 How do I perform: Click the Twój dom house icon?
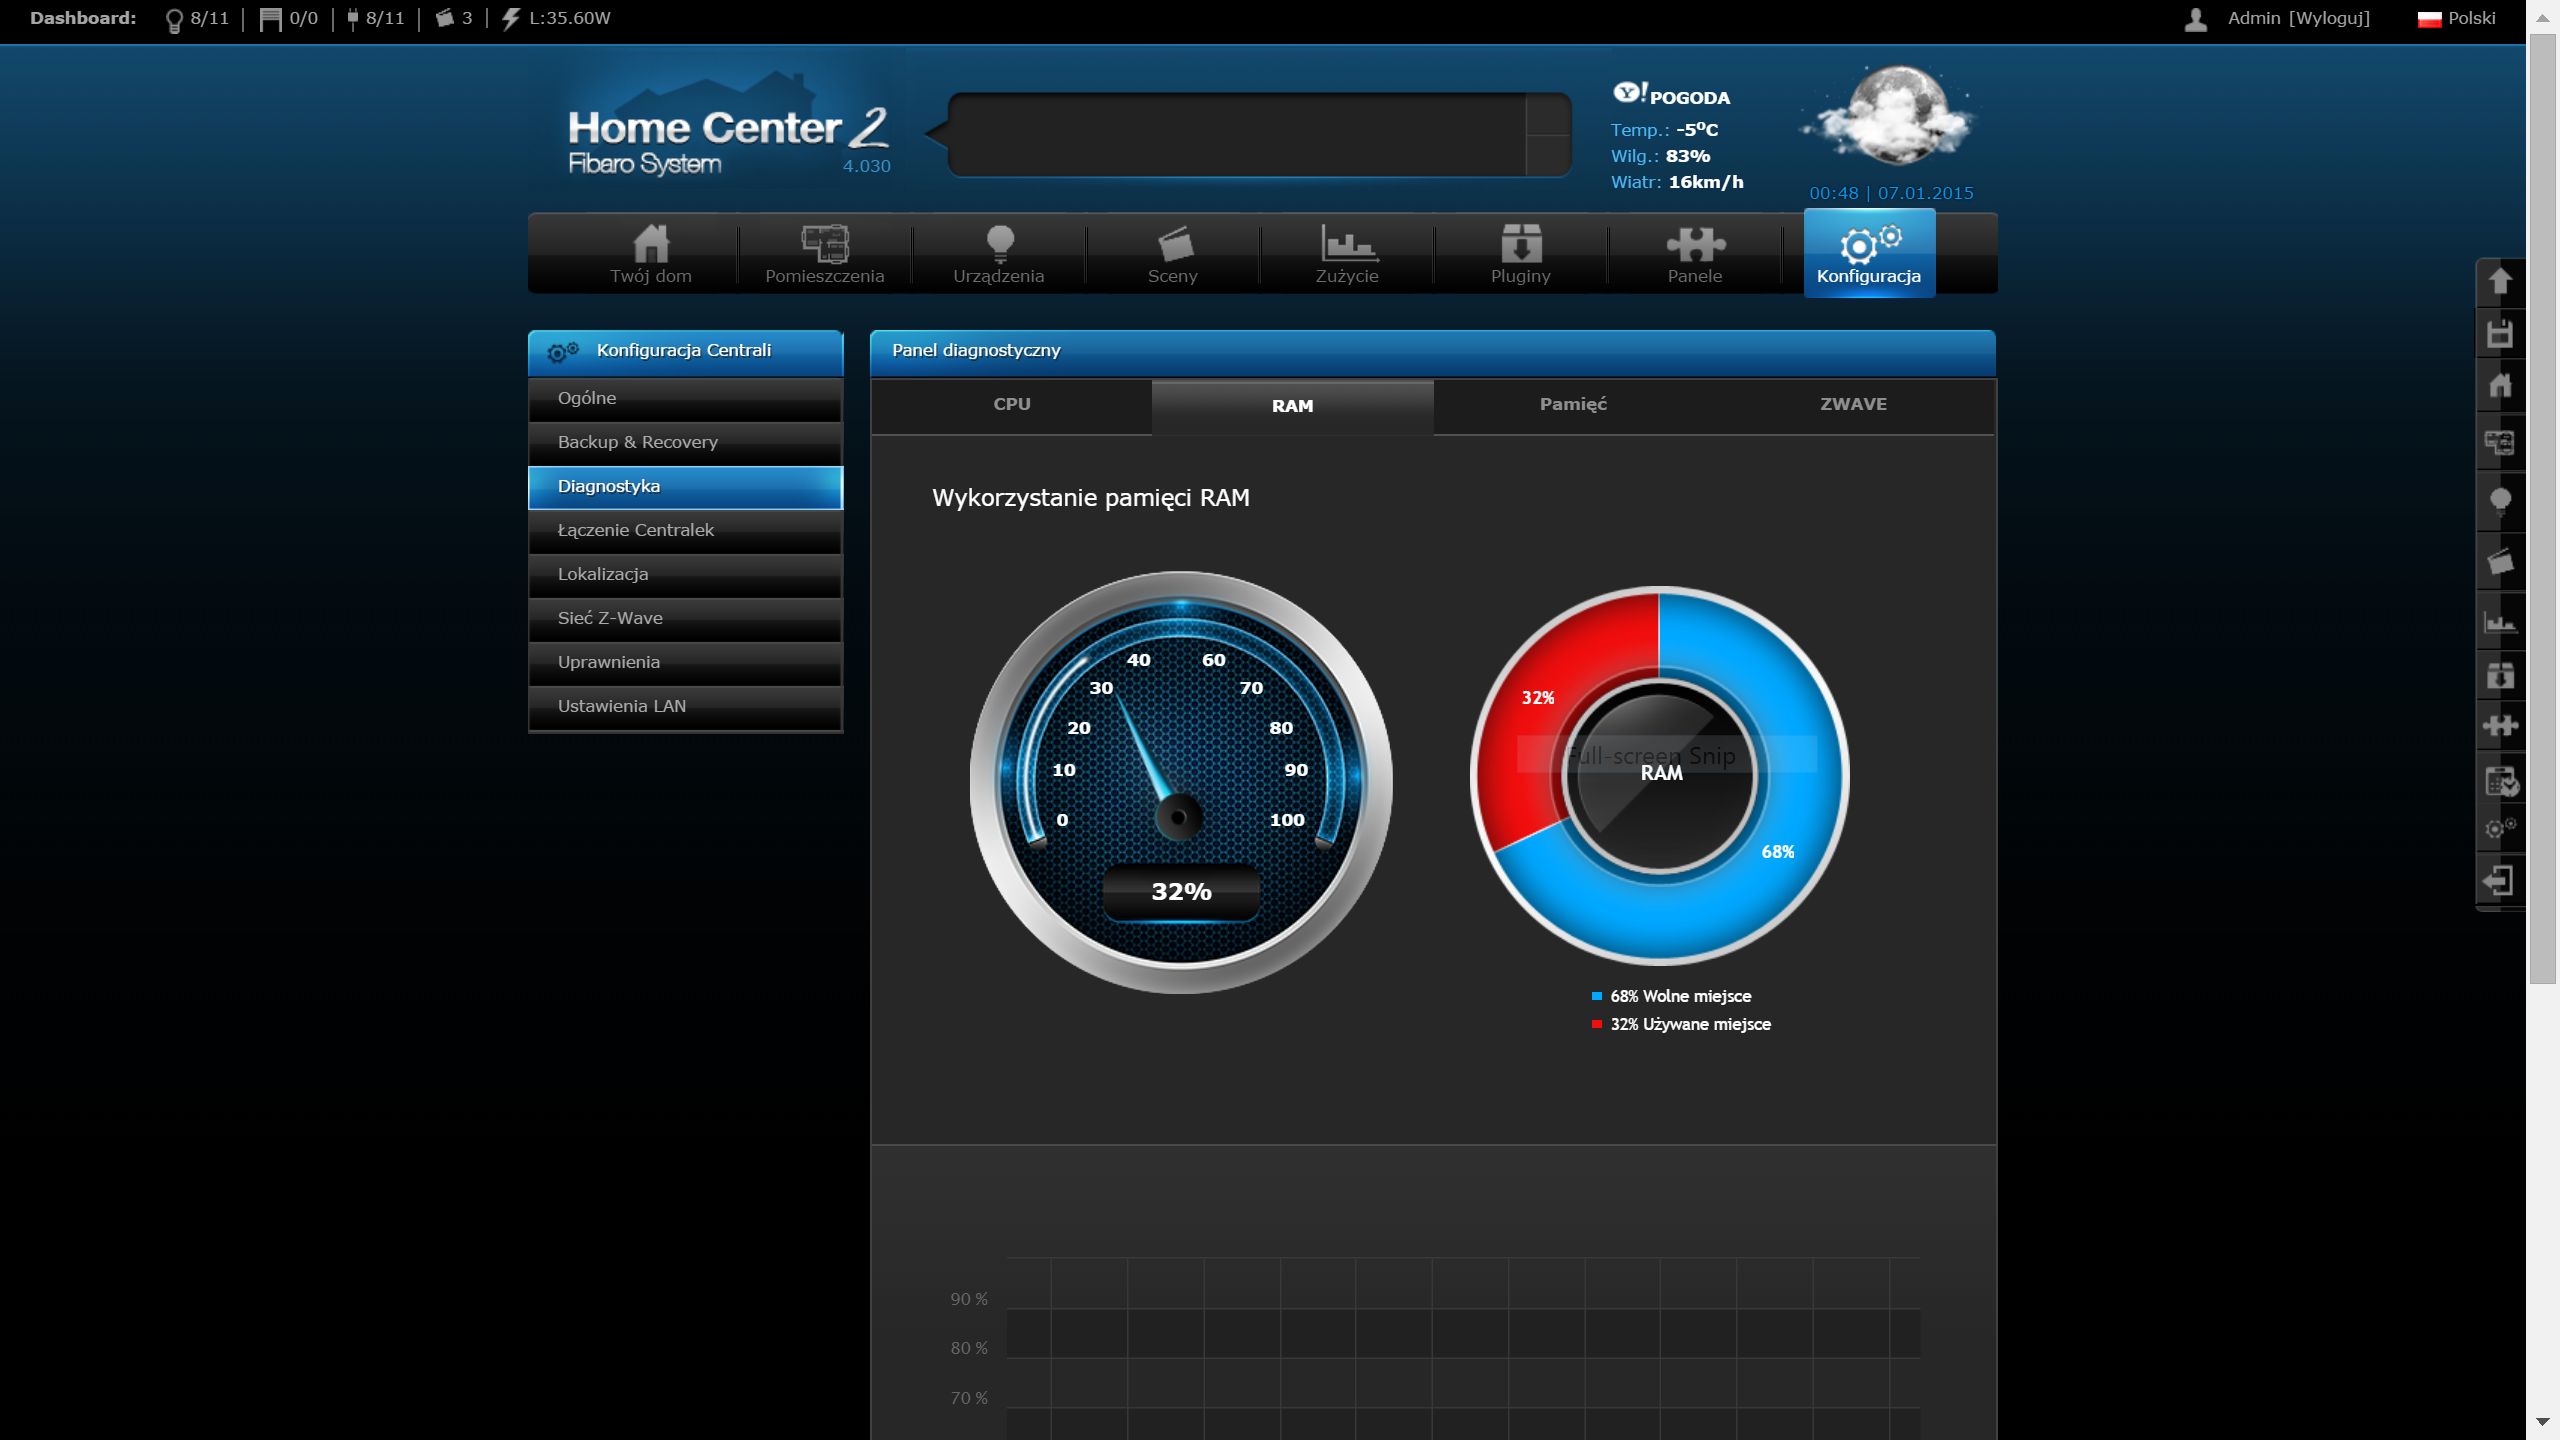pyautogui.click(x=651, y=243)
